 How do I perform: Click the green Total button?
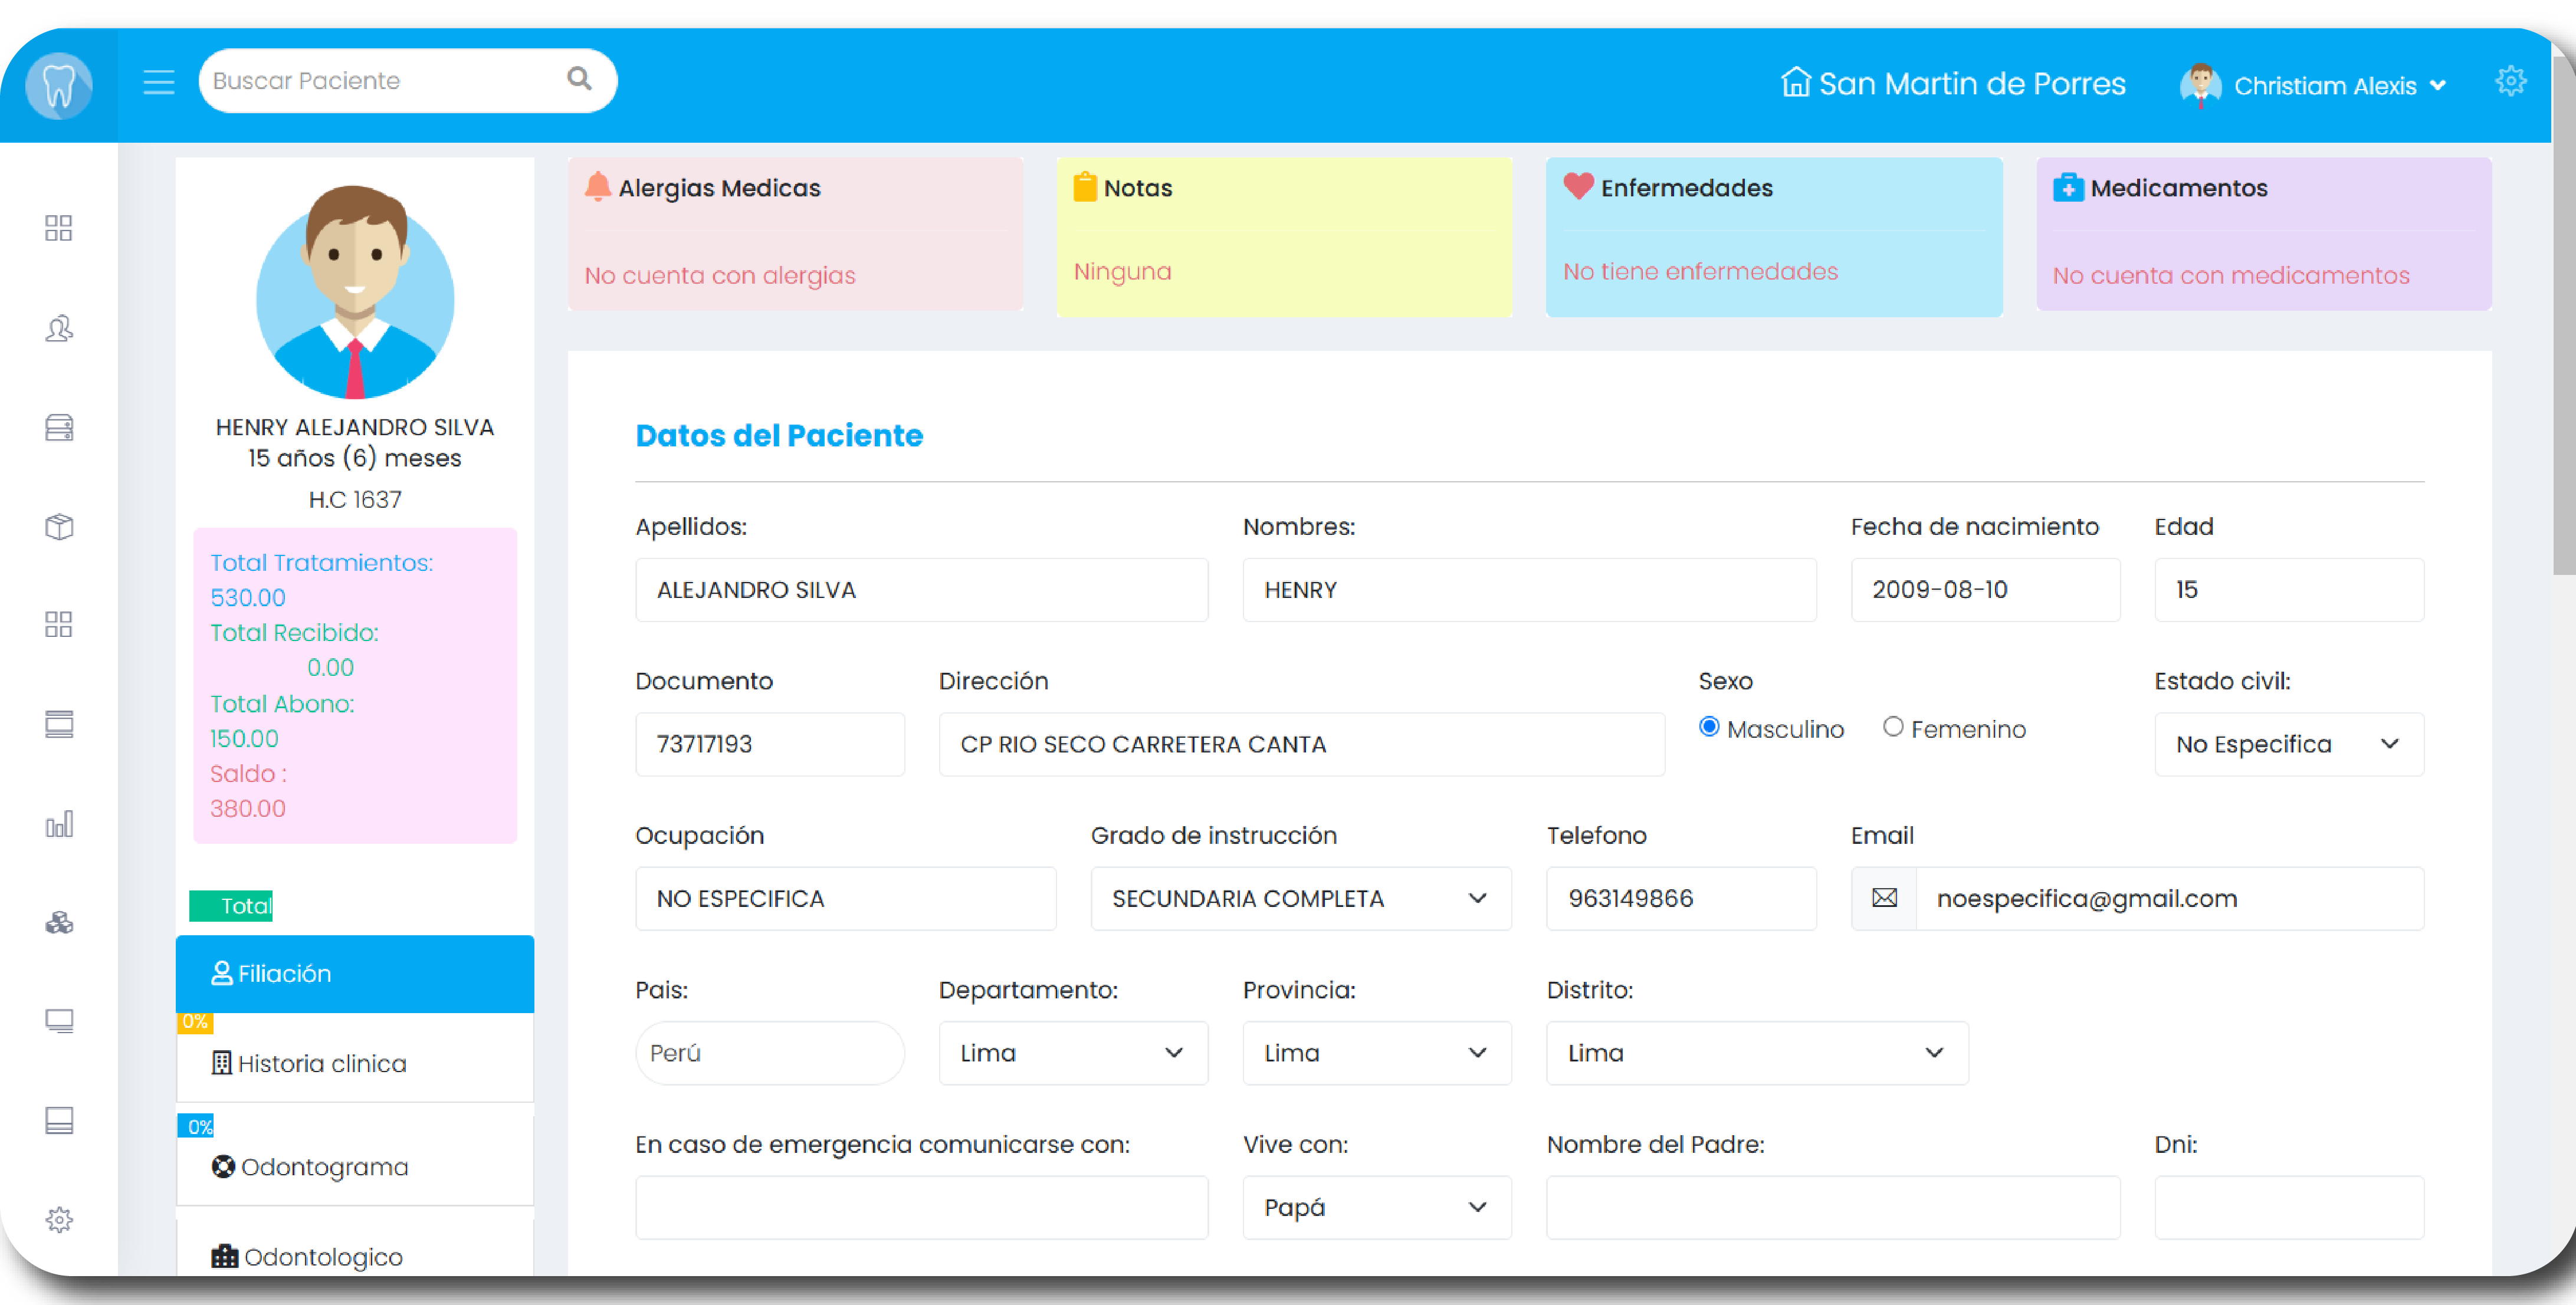pyautogui.click(x=232, y=905)
